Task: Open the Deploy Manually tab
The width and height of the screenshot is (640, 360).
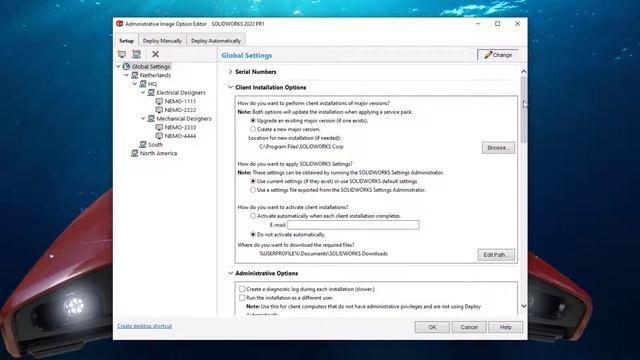Action: coord(162,41)
